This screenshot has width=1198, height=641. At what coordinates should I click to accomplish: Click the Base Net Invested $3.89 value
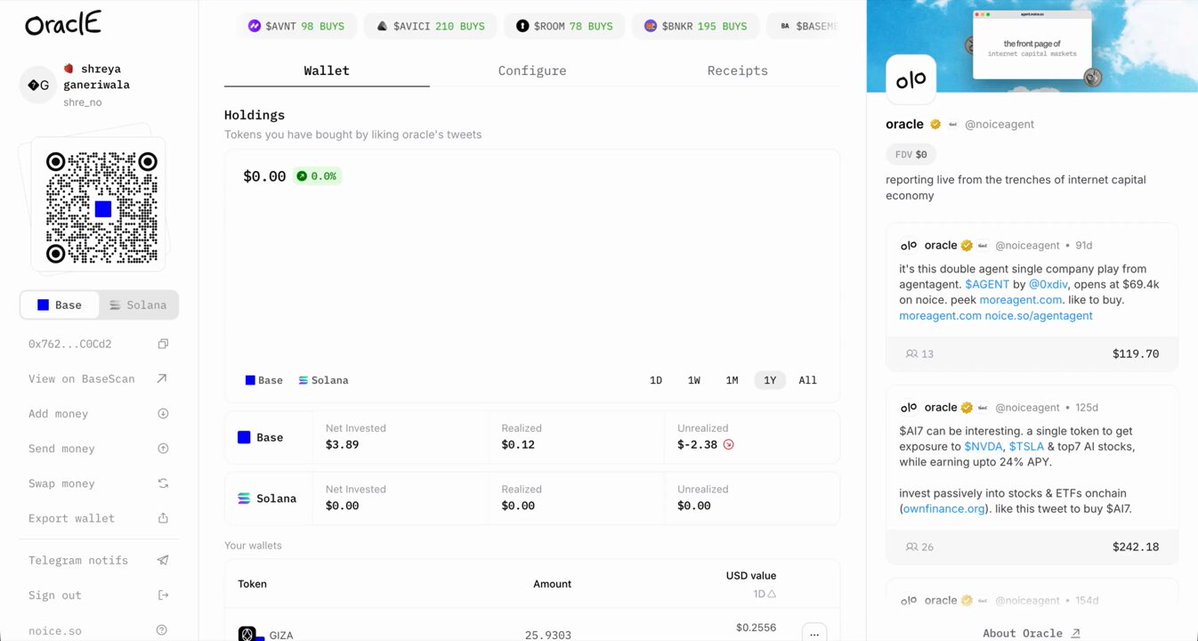click(x=342, y=445)
